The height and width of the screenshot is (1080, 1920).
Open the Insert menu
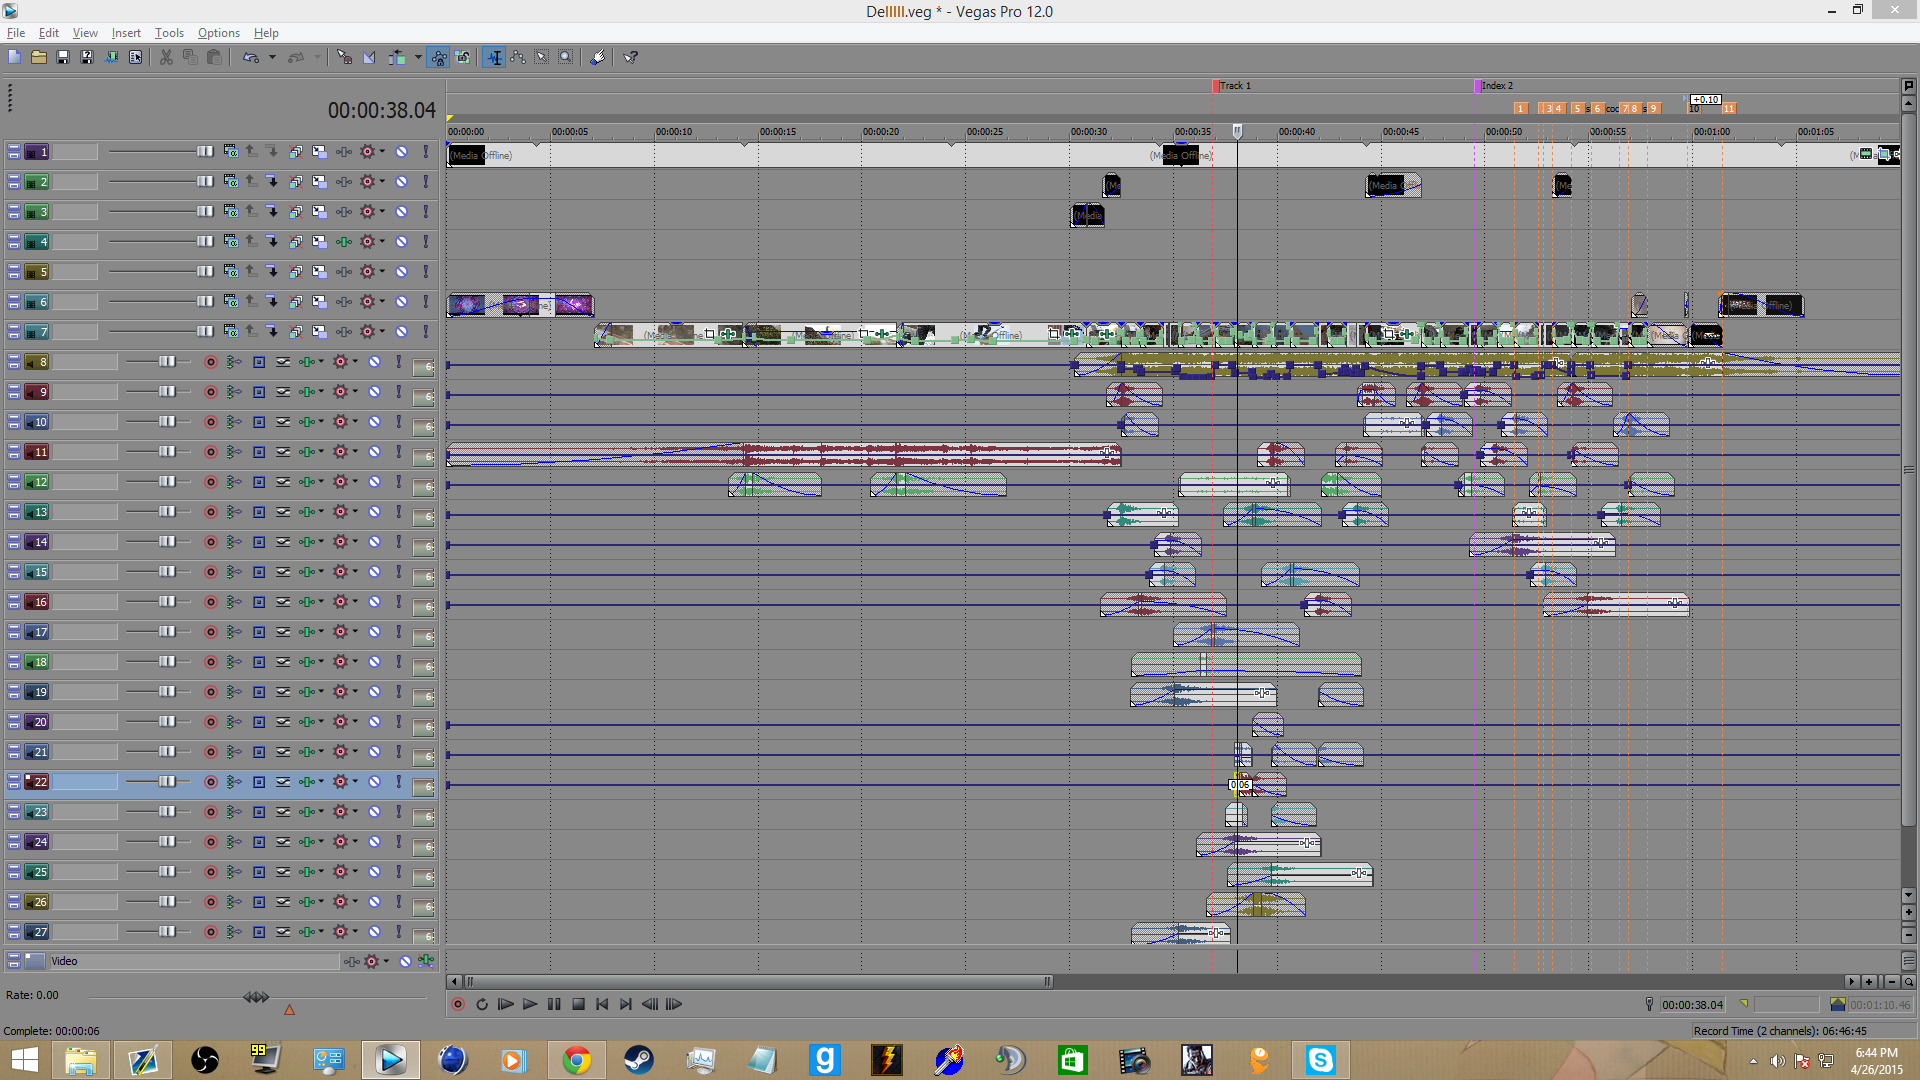(126, 33)
